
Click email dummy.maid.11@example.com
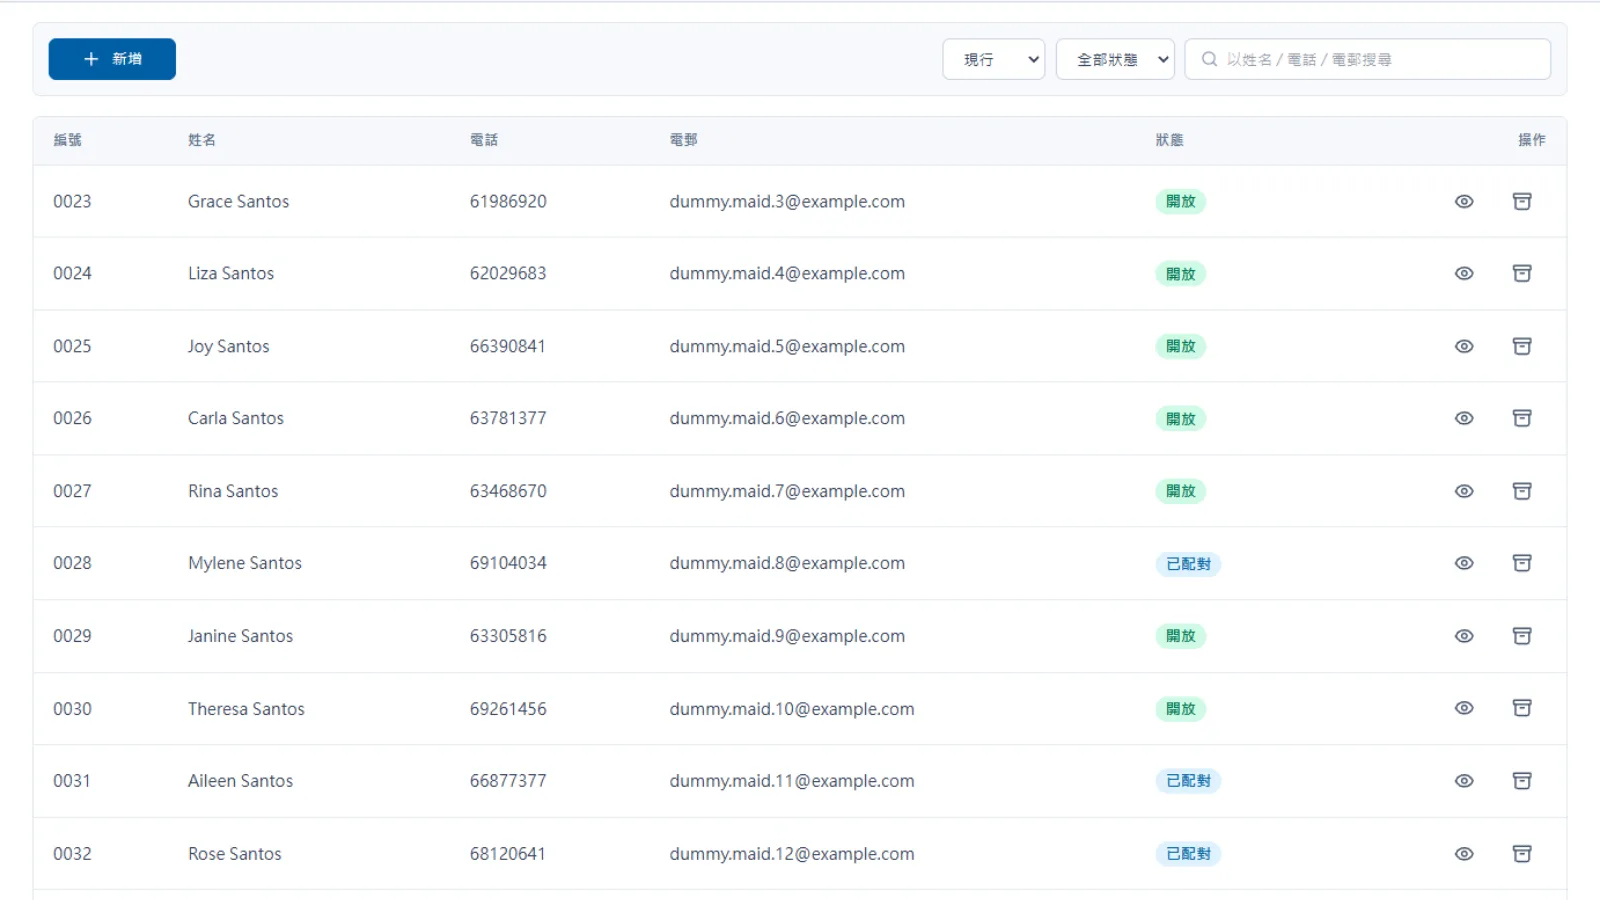792,781
